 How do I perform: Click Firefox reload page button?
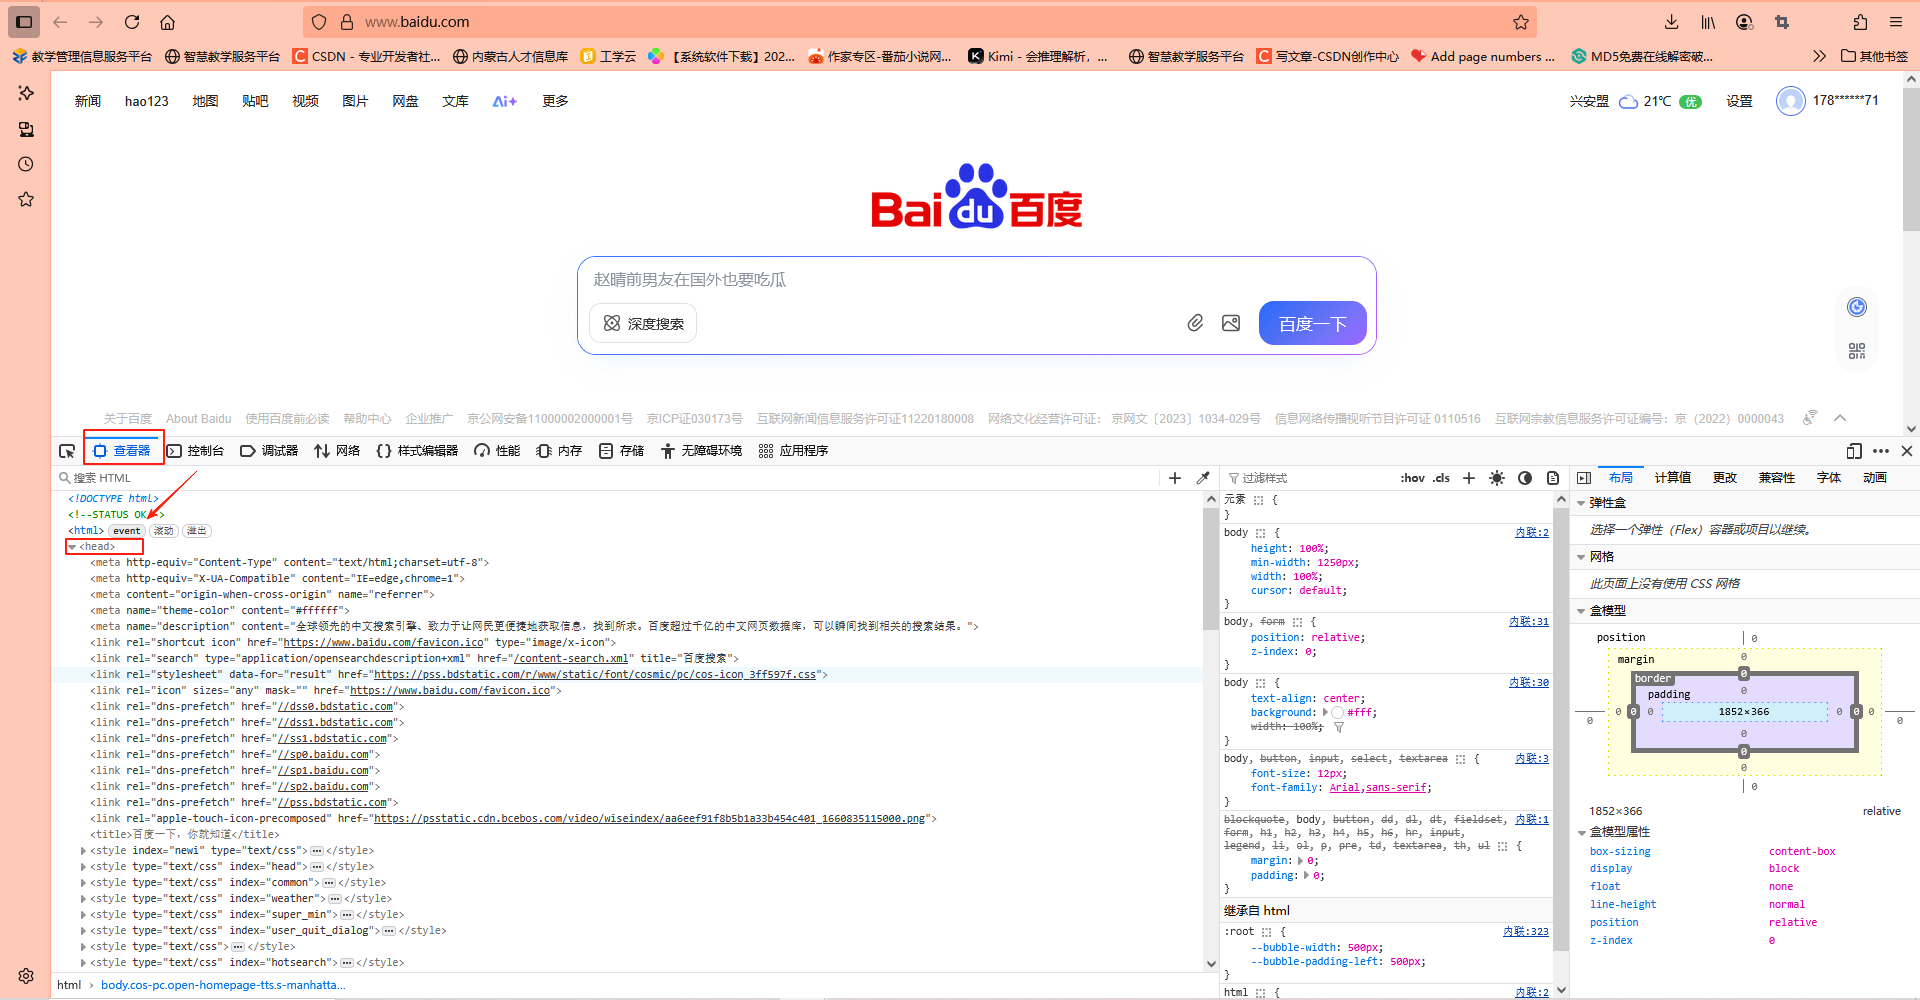pos(132,22)
